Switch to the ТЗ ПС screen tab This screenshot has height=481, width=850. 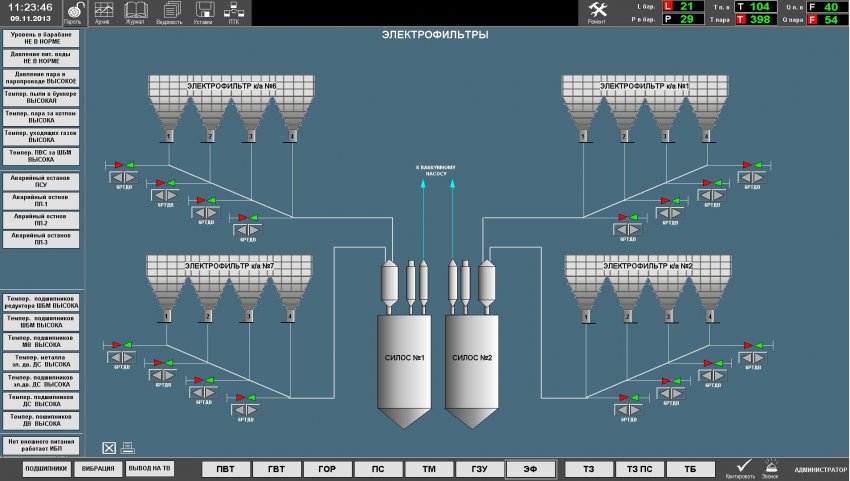[x=640, y=469]
